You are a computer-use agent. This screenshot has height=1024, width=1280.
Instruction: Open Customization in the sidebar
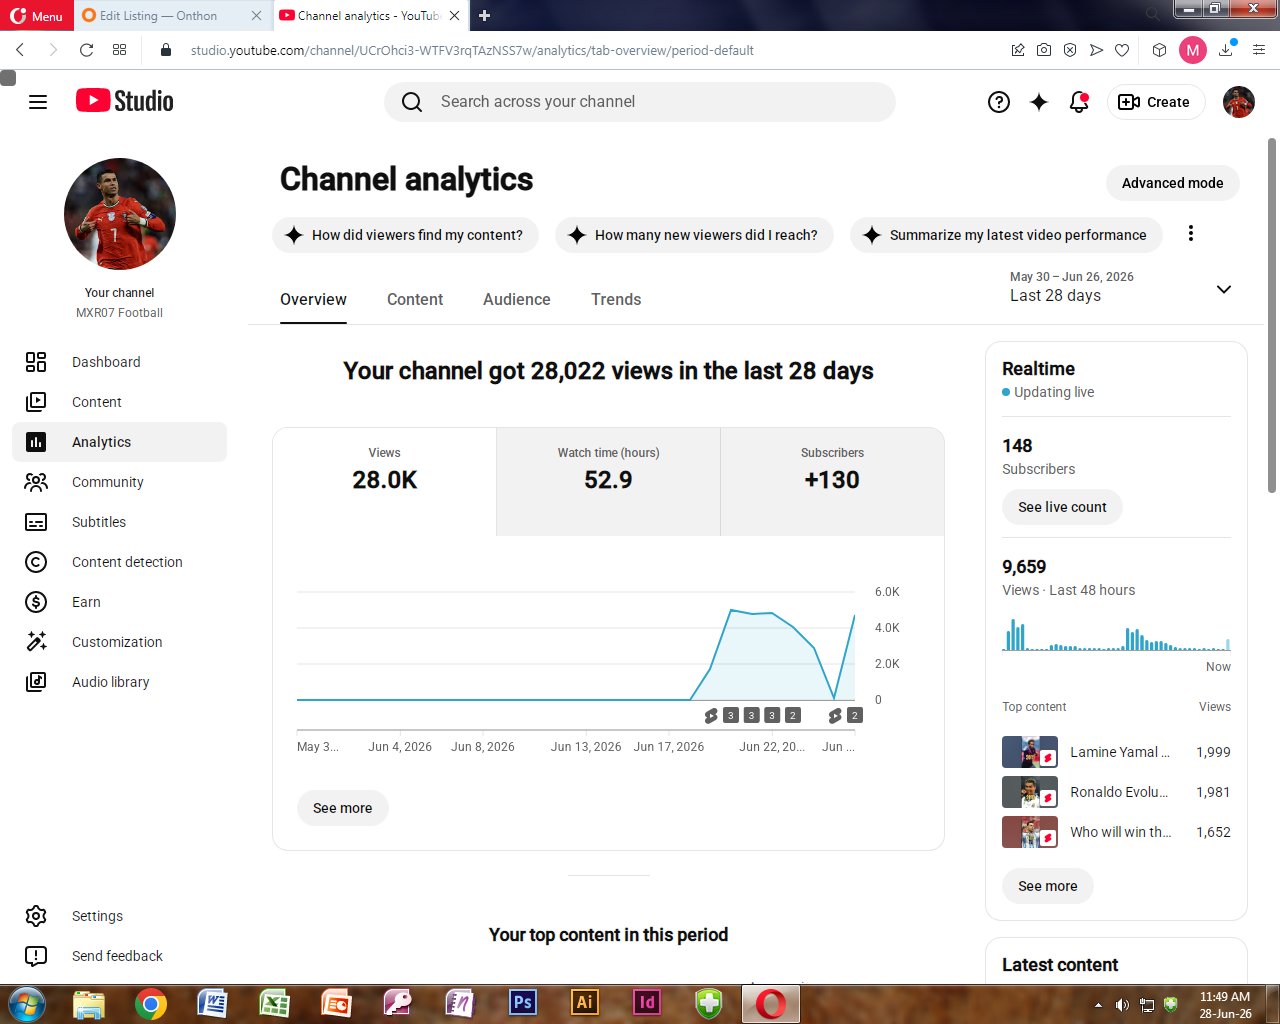[x=119, y=642]
